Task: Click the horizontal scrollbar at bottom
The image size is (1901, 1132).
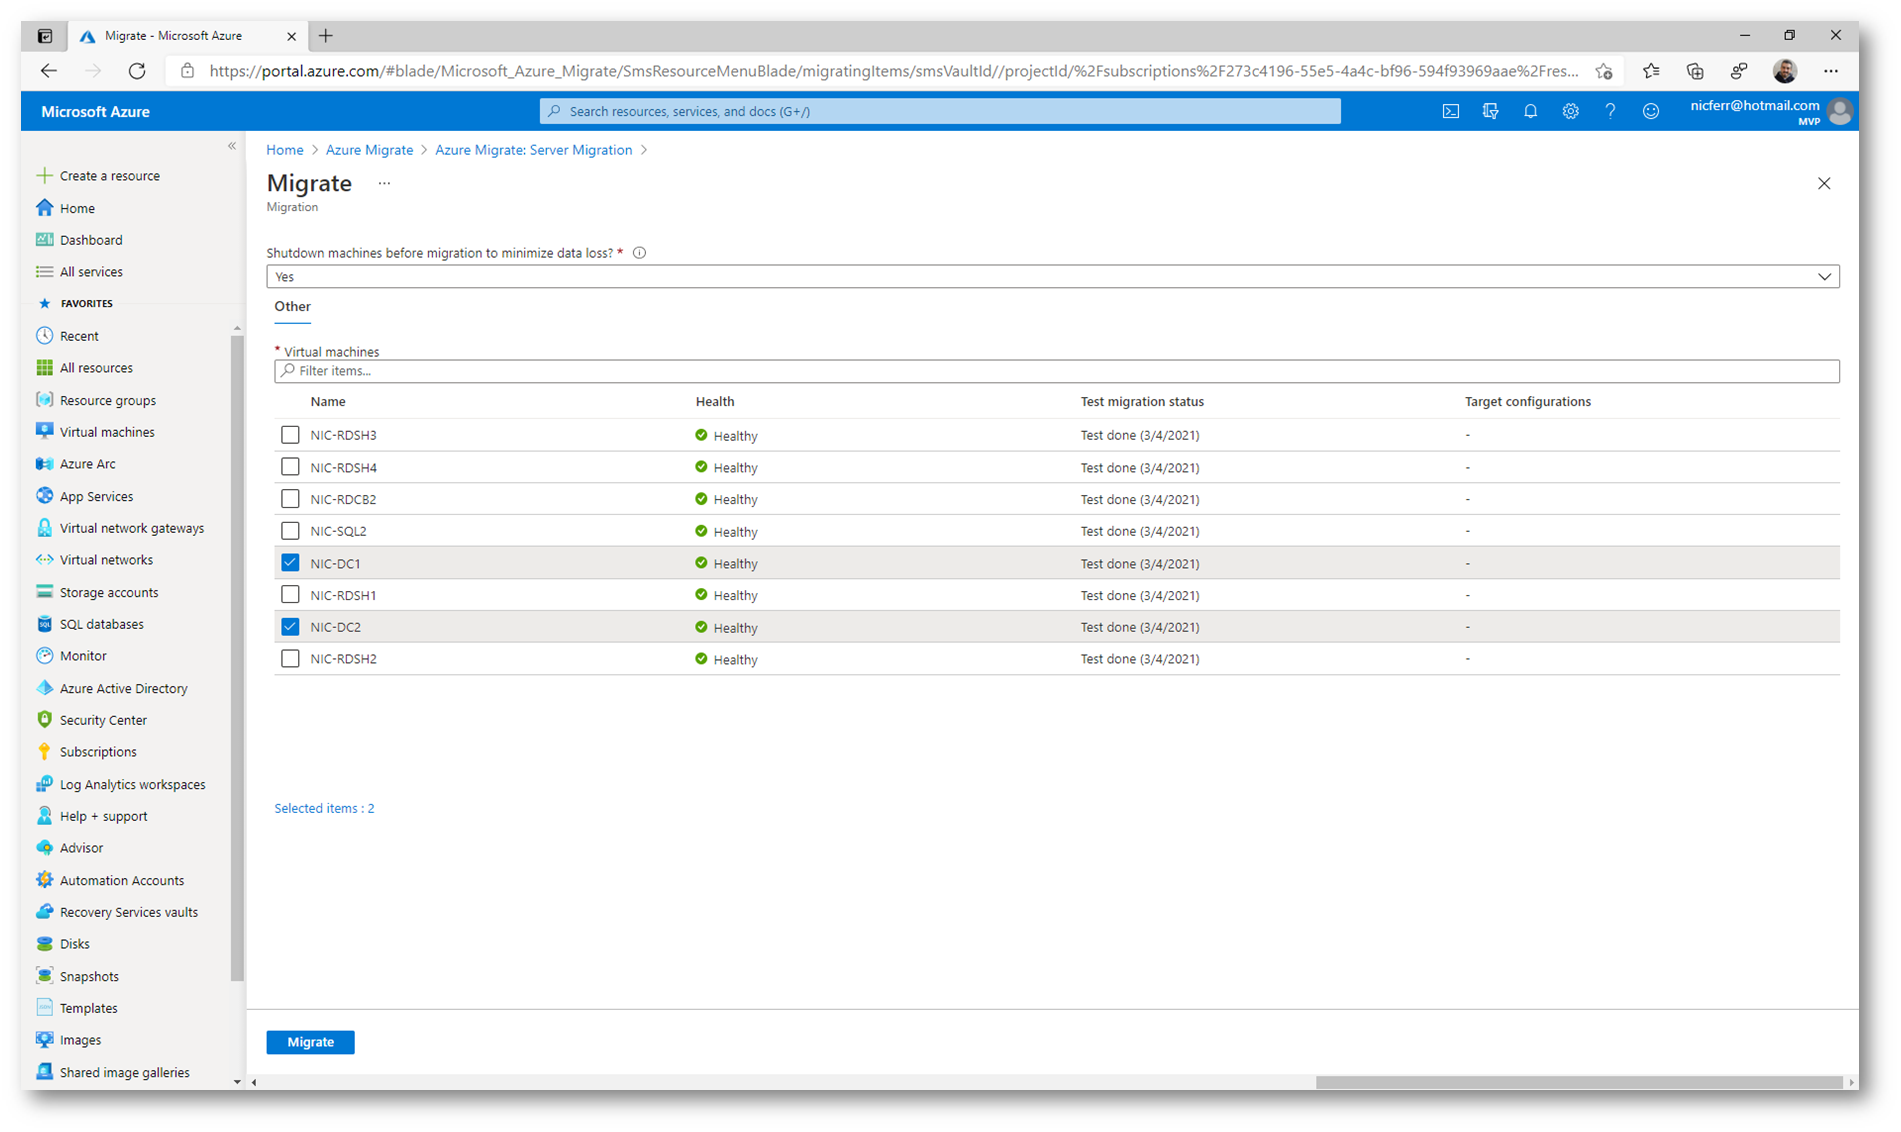Action: (x=1578, y=1082)
